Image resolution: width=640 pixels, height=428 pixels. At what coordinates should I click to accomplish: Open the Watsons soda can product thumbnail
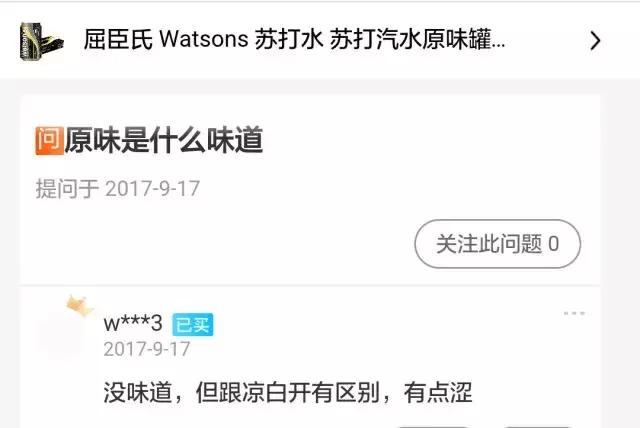[41, 41]
